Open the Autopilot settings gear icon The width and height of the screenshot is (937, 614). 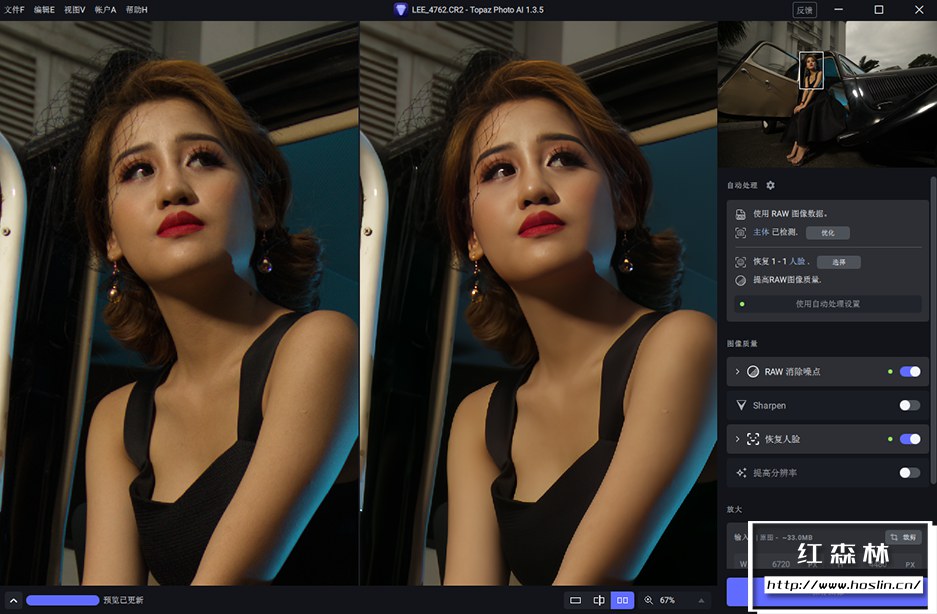770,185
